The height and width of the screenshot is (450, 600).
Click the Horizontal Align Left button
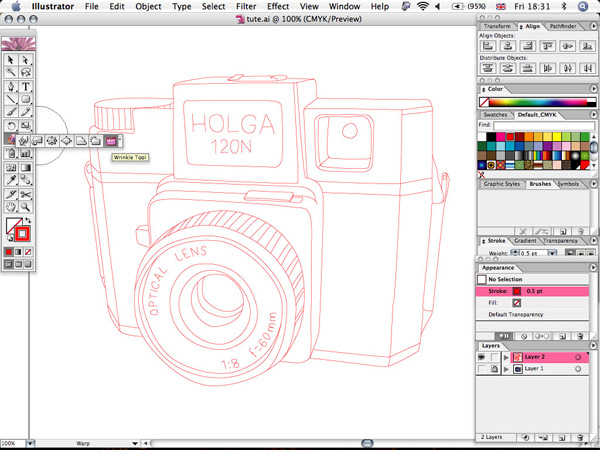pos(488,46)
